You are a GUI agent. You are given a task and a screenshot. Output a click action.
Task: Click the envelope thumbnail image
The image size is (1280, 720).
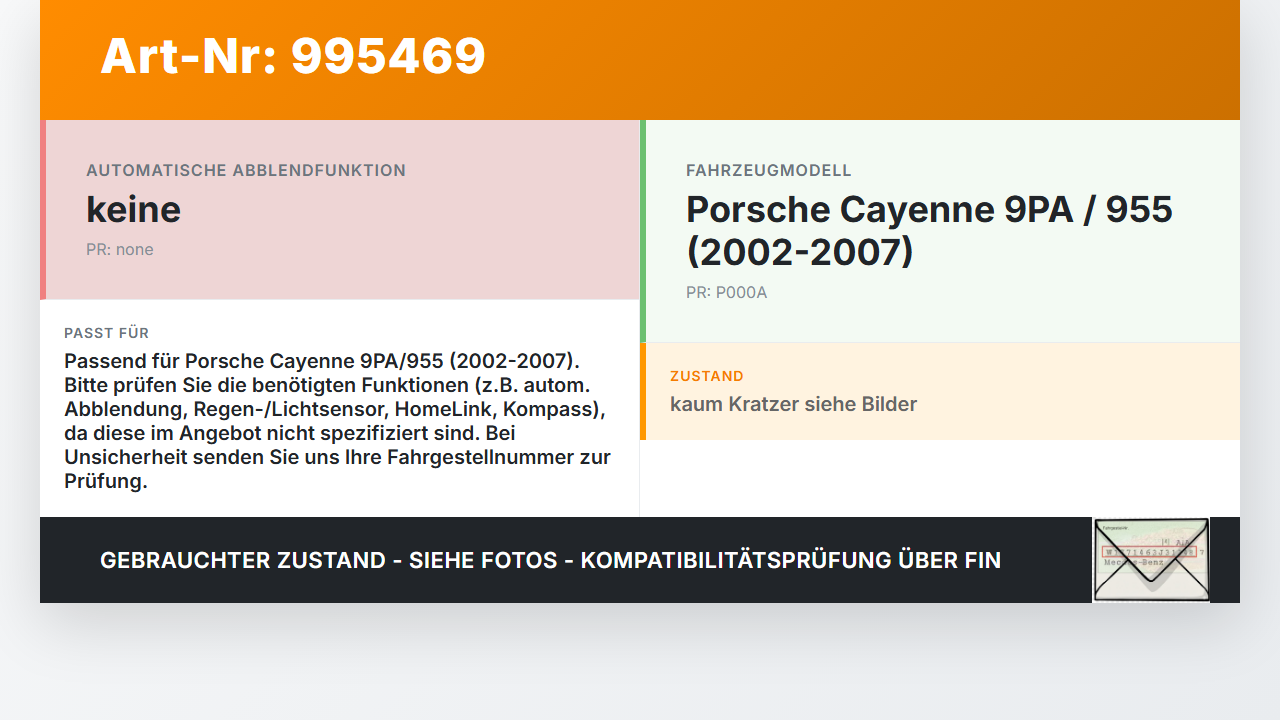(1151, 560)
